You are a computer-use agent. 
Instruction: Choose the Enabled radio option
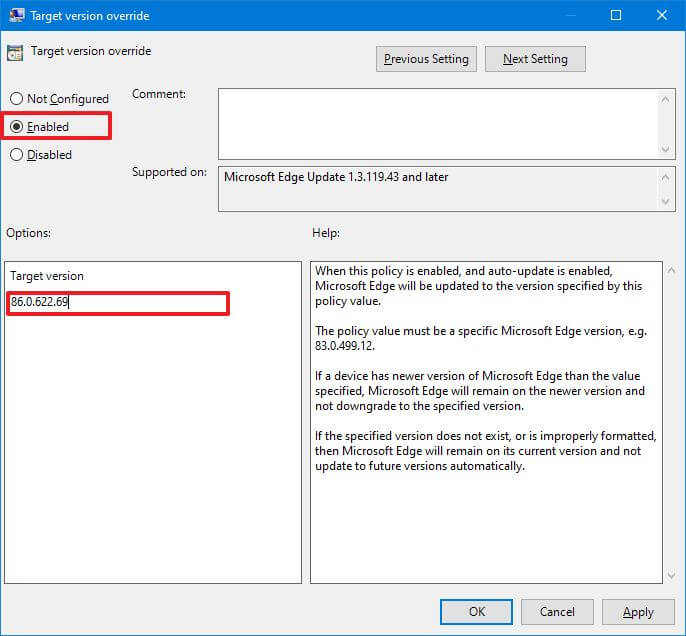17,127
